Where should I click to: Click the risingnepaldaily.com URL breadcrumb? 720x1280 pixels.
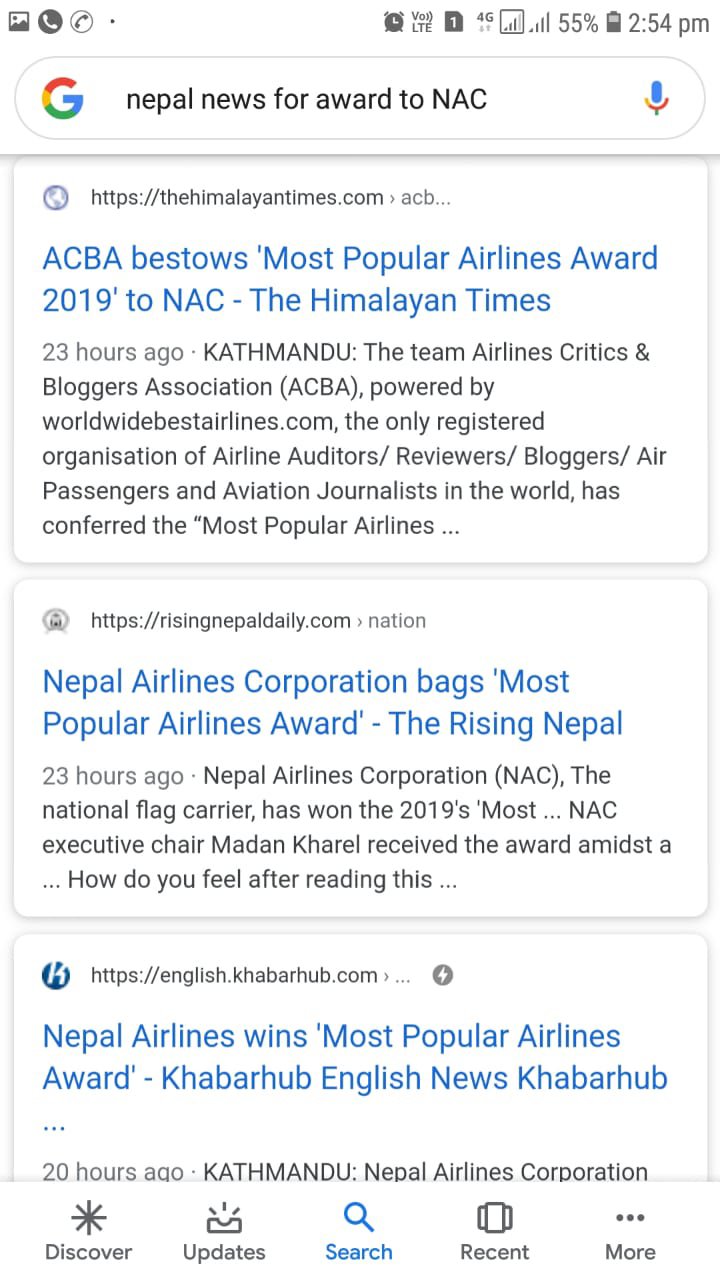257,621
